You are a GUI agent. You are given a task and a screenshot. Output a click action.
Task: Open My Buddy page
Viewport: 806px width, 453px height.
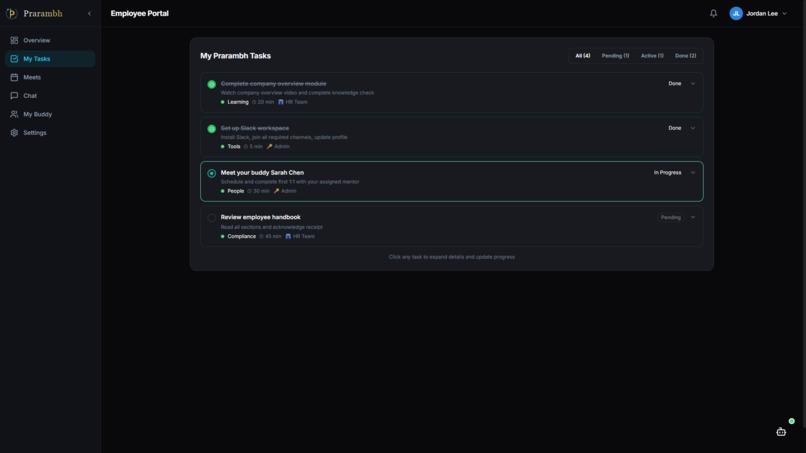click(50, 114)
